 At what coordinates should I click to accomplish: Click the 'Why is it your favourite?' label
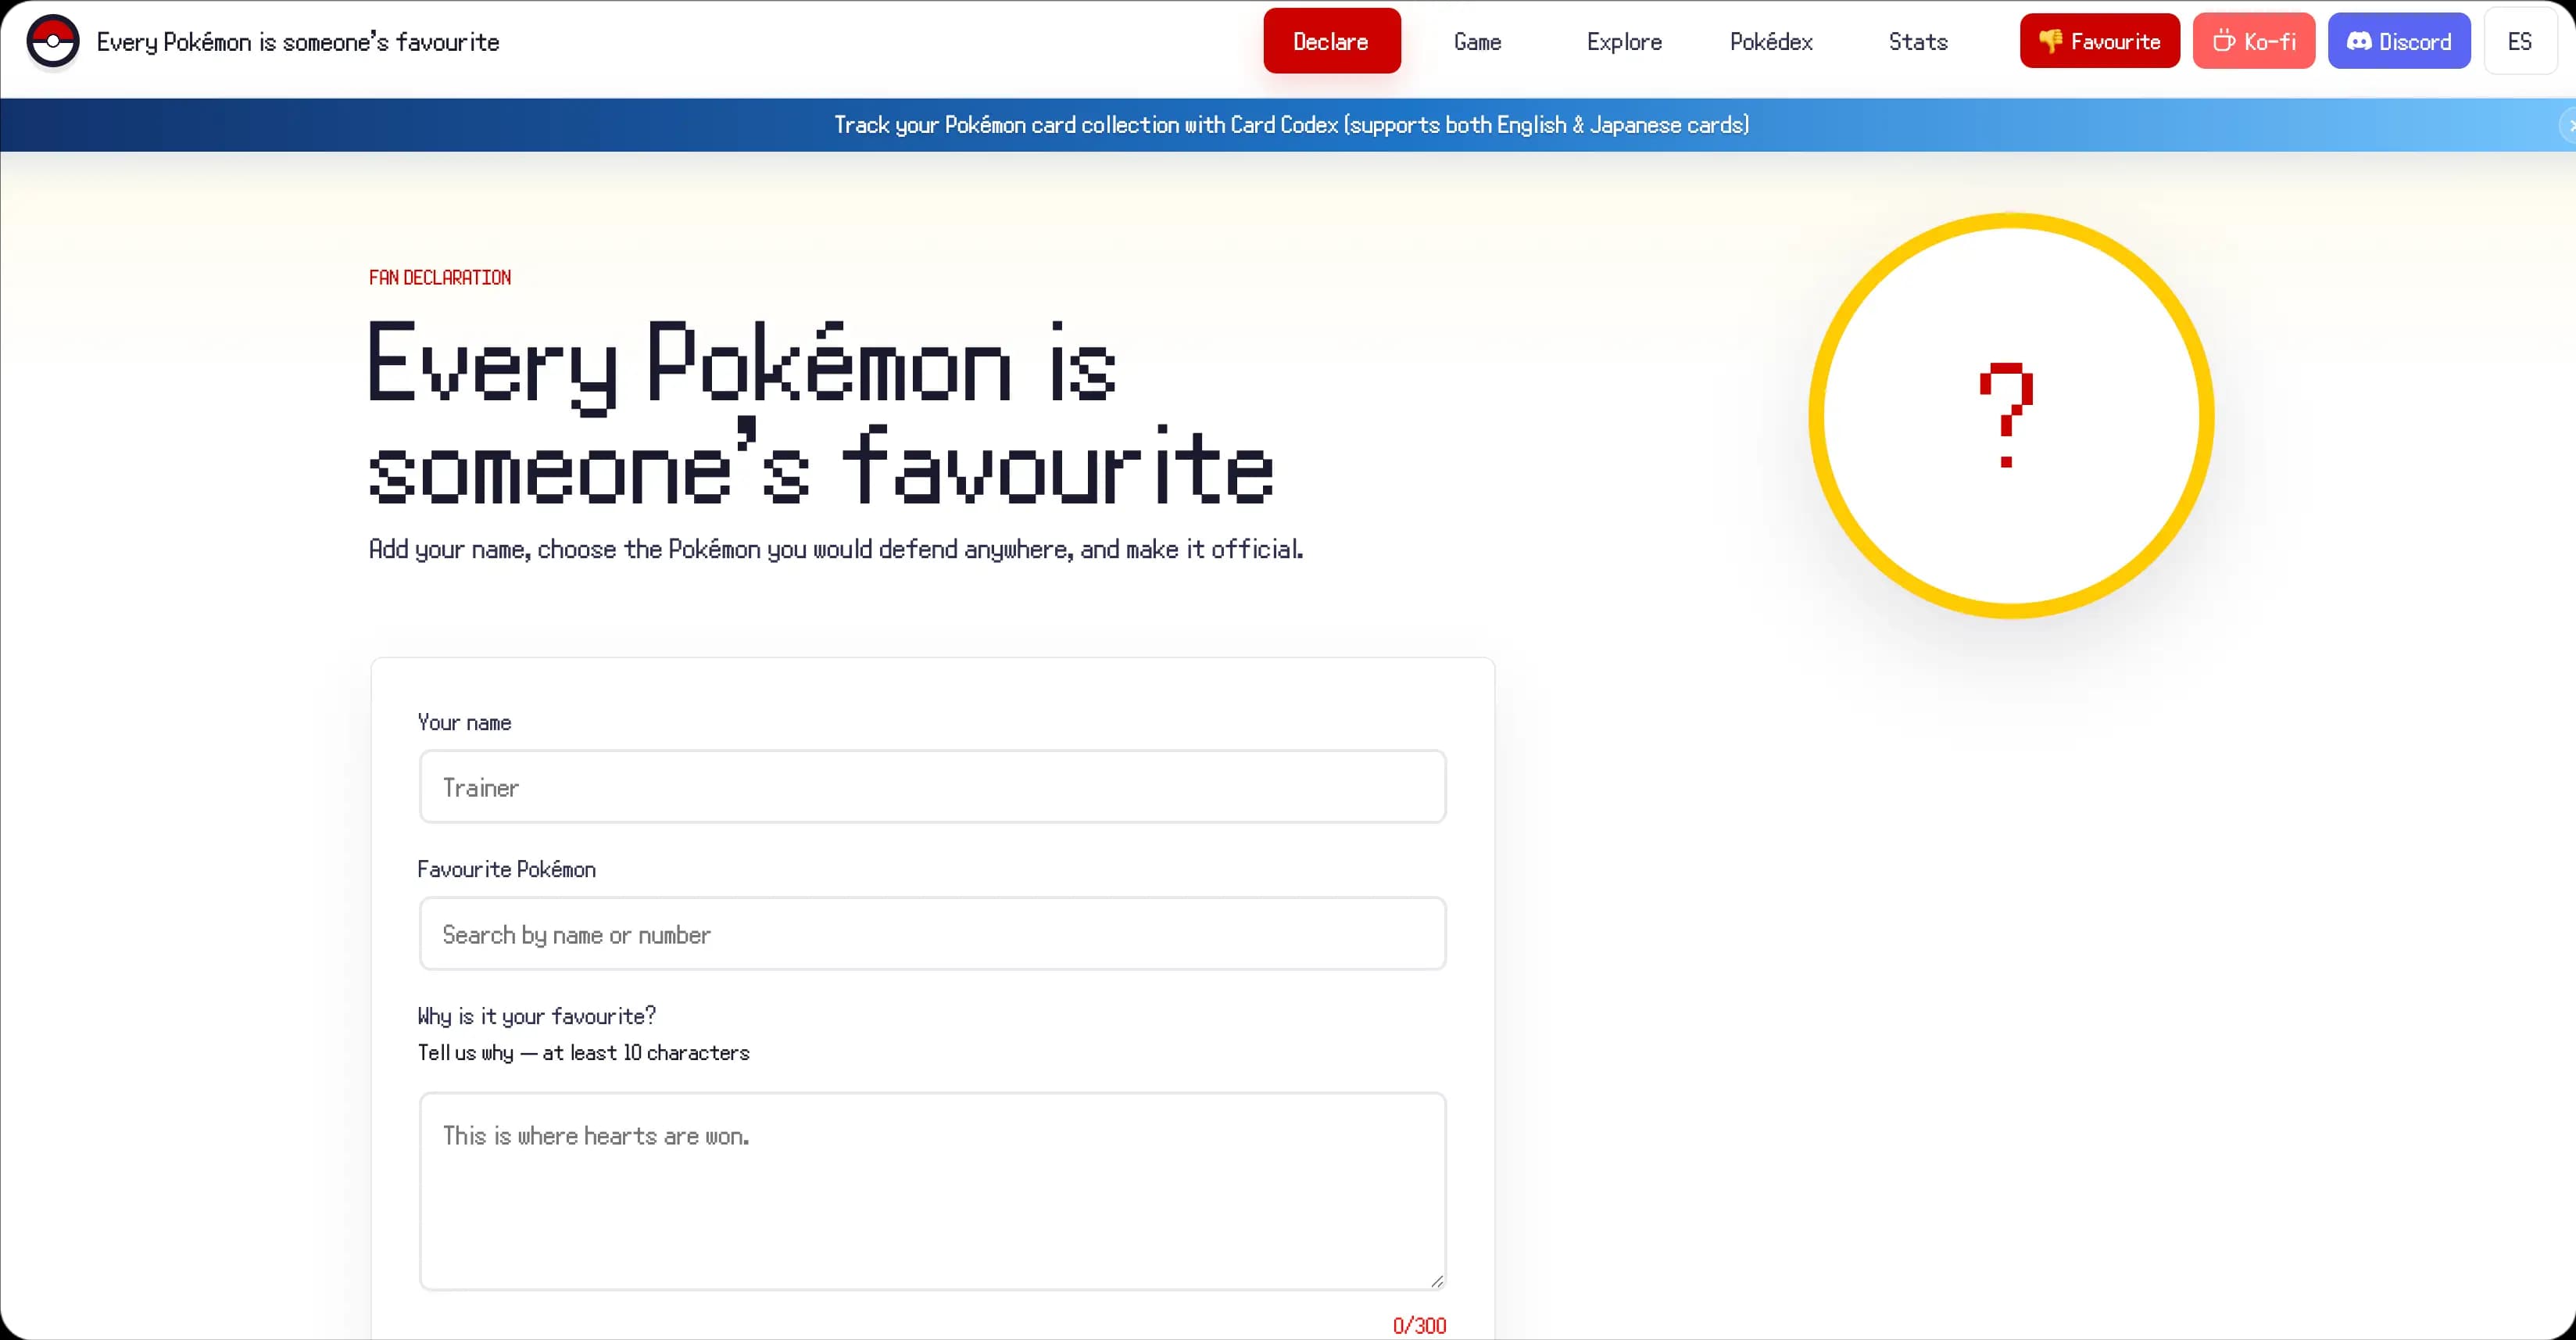coord(536,1016)
